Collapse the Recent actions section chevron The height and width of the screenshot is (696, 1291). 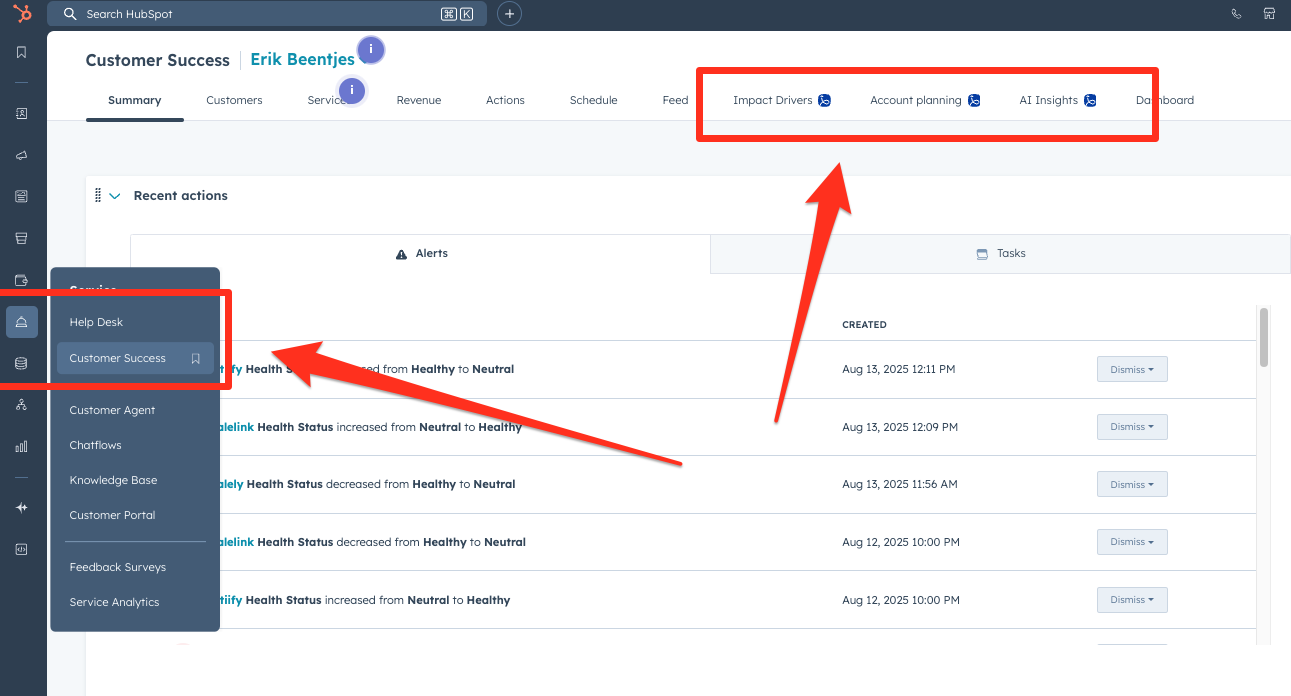click(x=114, y=196)
